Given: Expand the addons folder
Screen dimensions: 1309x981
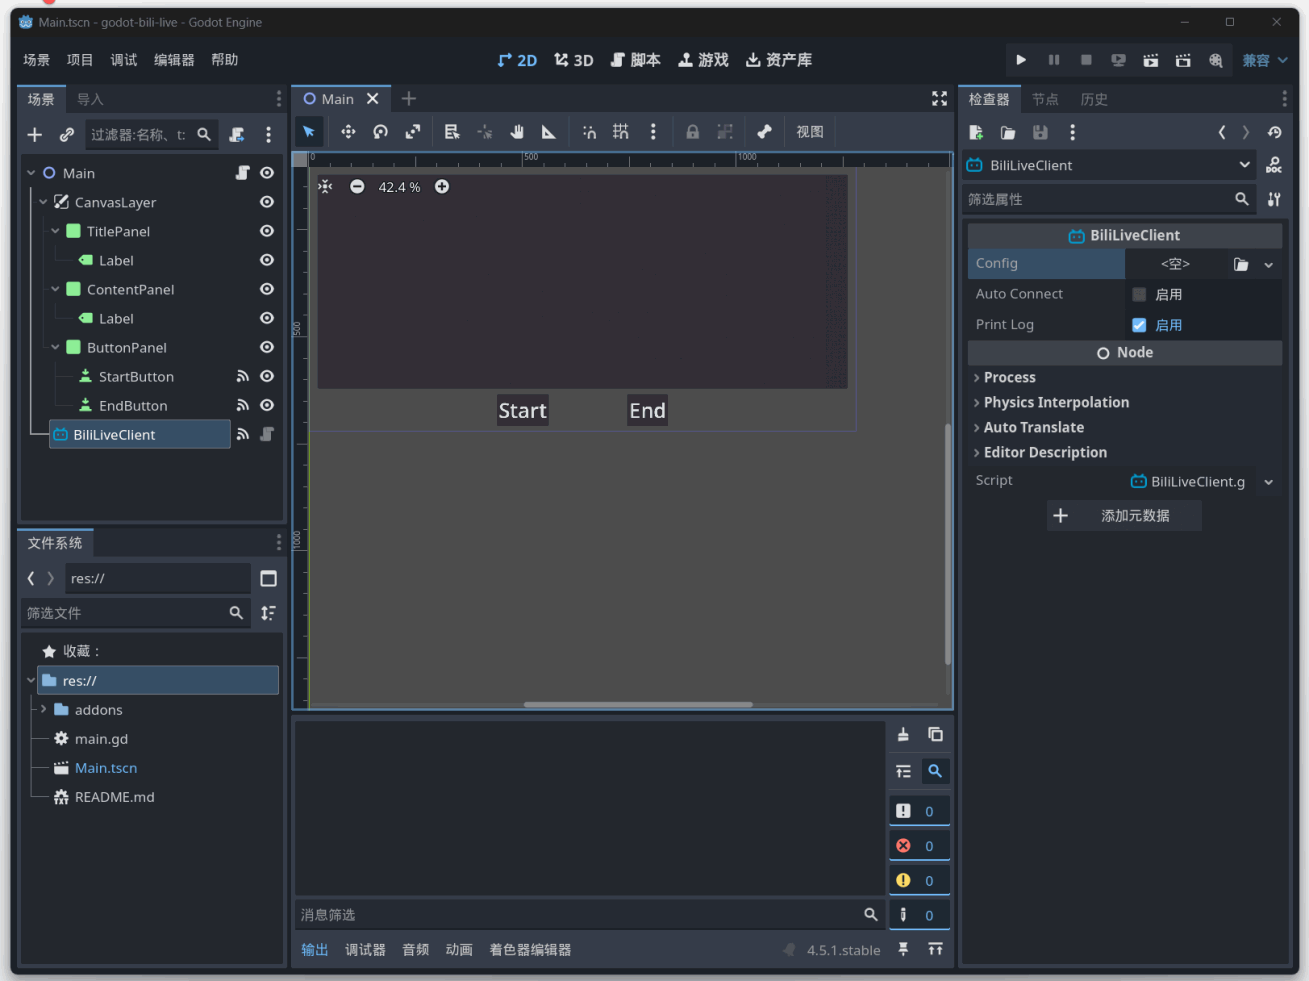Looking at the screenshot, I should (43, 709).
